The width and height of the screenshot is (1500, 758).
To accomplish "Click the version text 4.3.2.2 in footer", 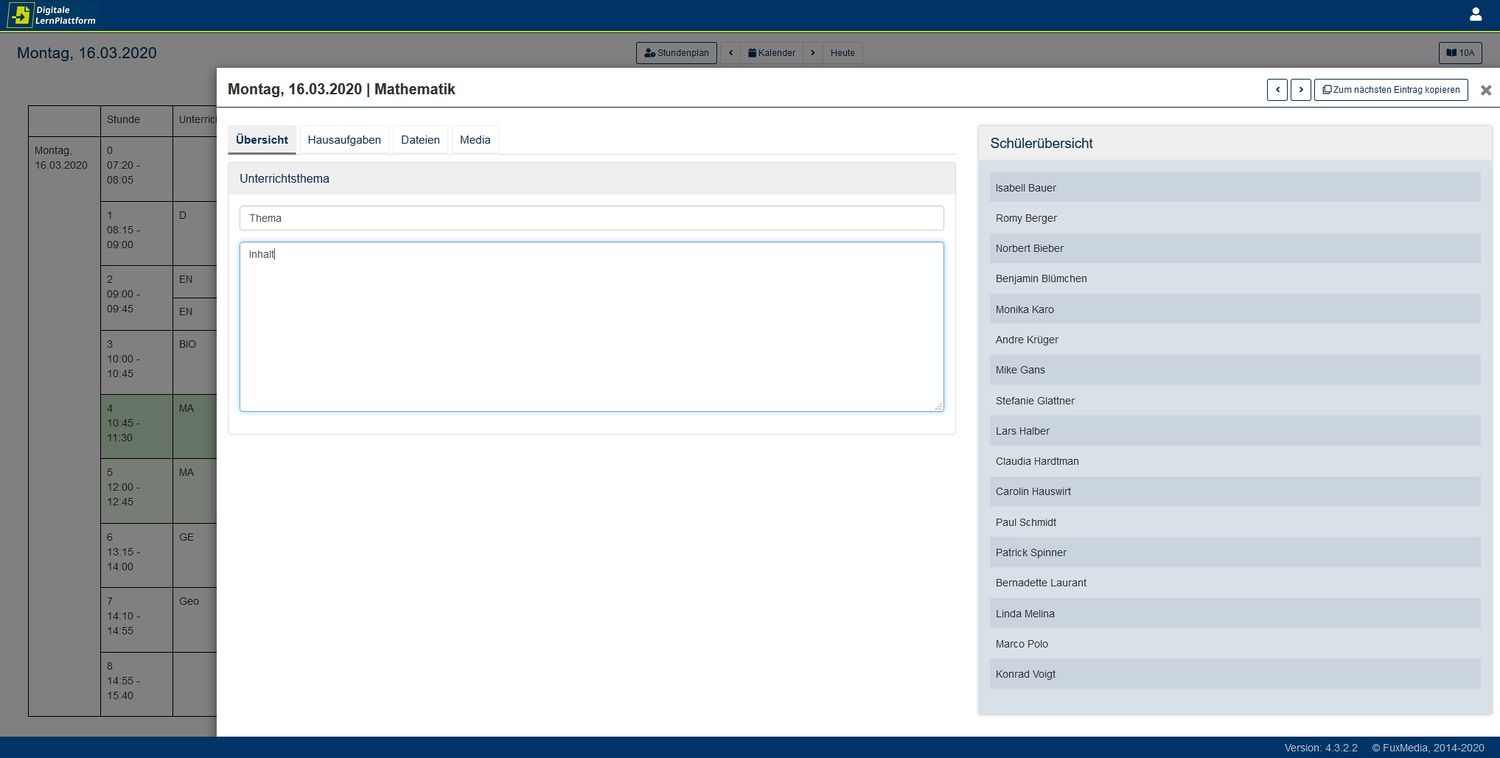I will [1321, 748].
